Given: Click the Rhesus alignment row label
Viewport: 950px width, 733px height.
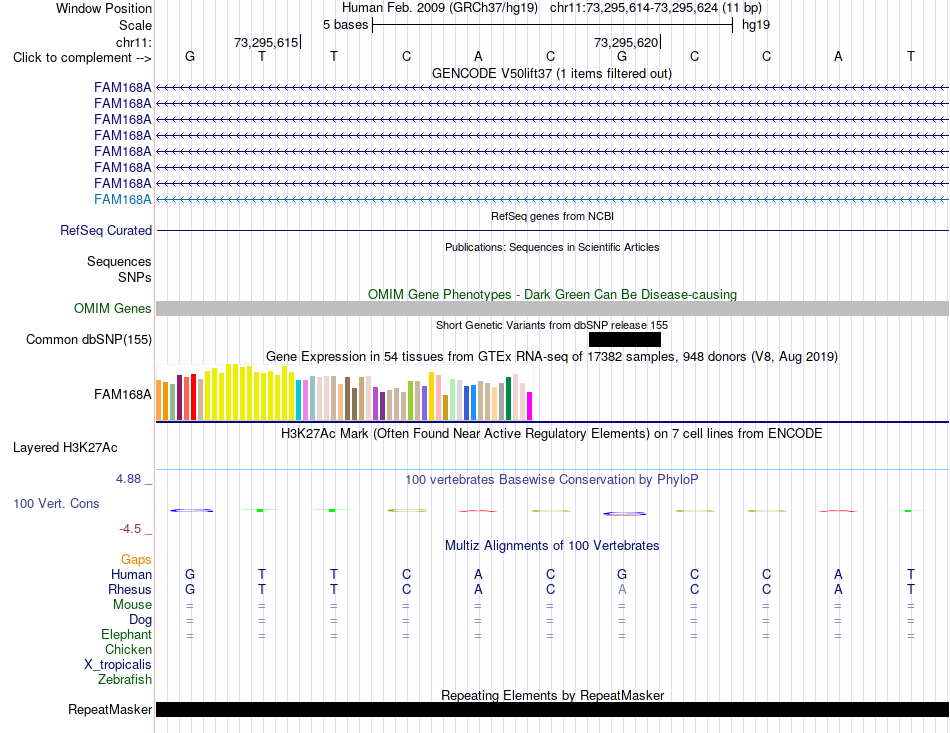Looking at the screenshot, I should pyautogui.click(x=130, y=589).
